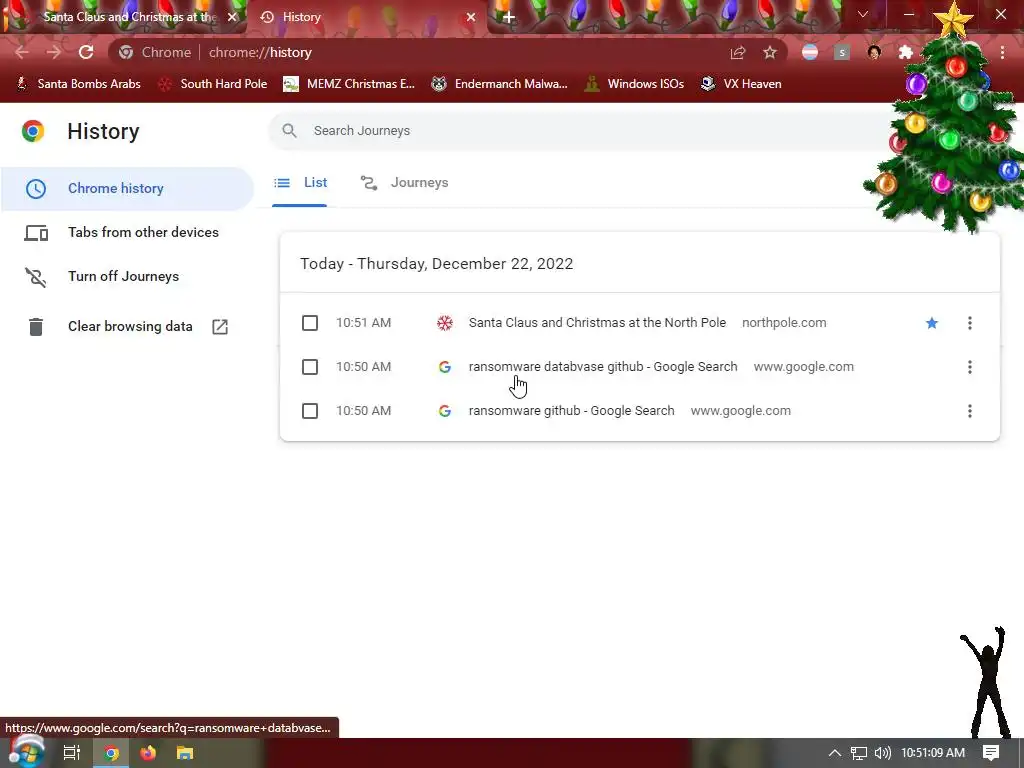The height and width of the screenshot is (768, 1024).
Task: Open the Endermanch Malware bookmark
Action: pyautogui.click(x=500, y=84)
